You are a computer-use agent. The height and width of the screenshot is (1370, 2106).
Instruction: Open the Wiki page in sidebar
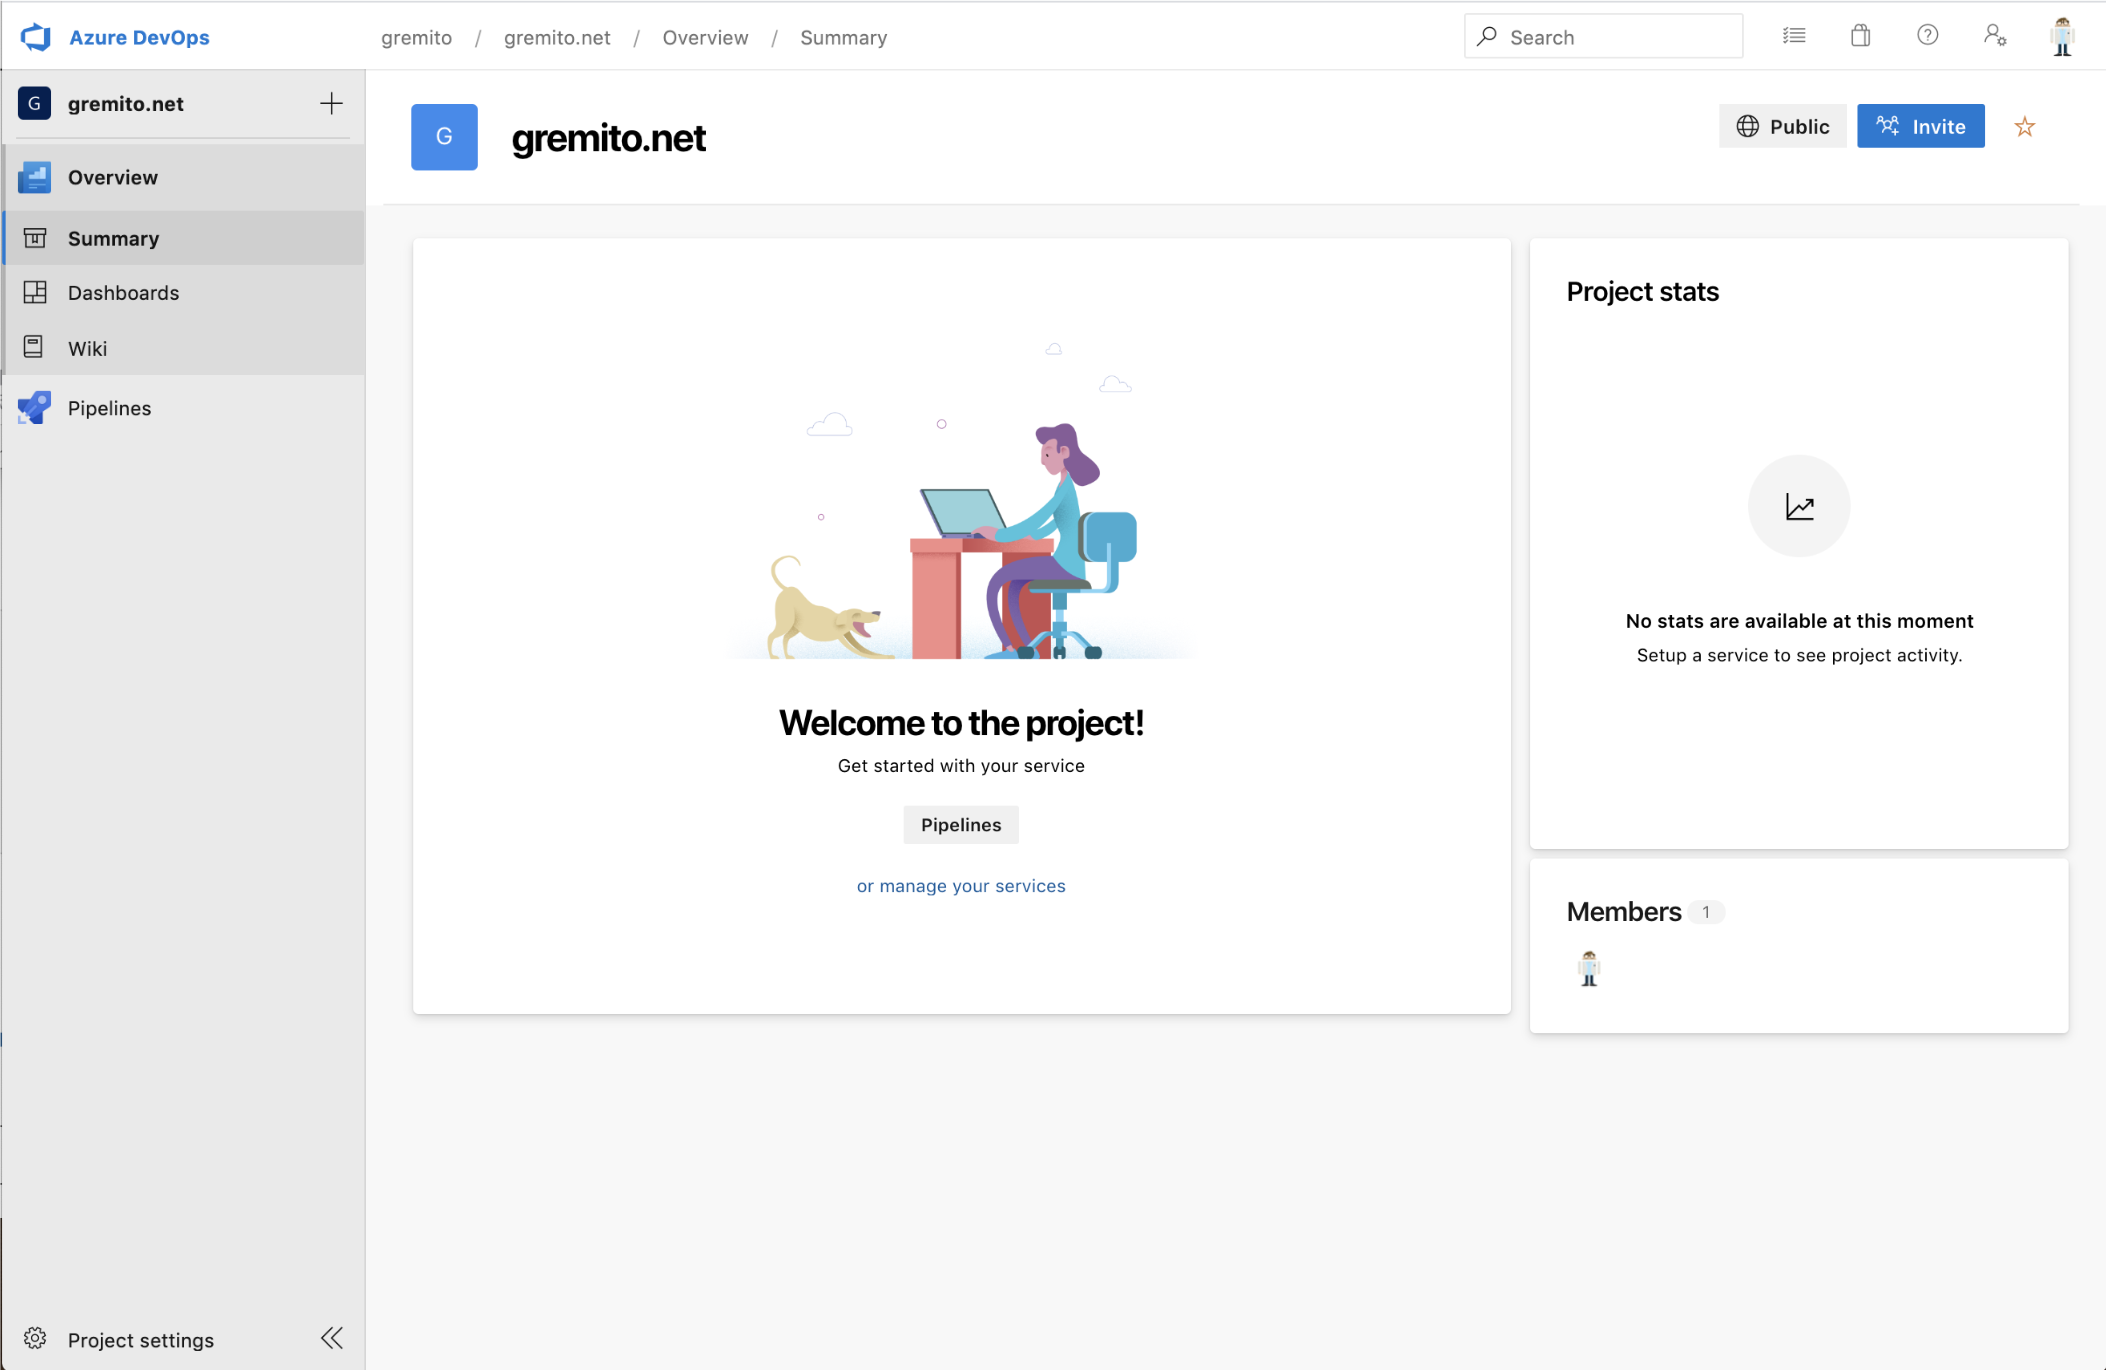pos(87,348)
